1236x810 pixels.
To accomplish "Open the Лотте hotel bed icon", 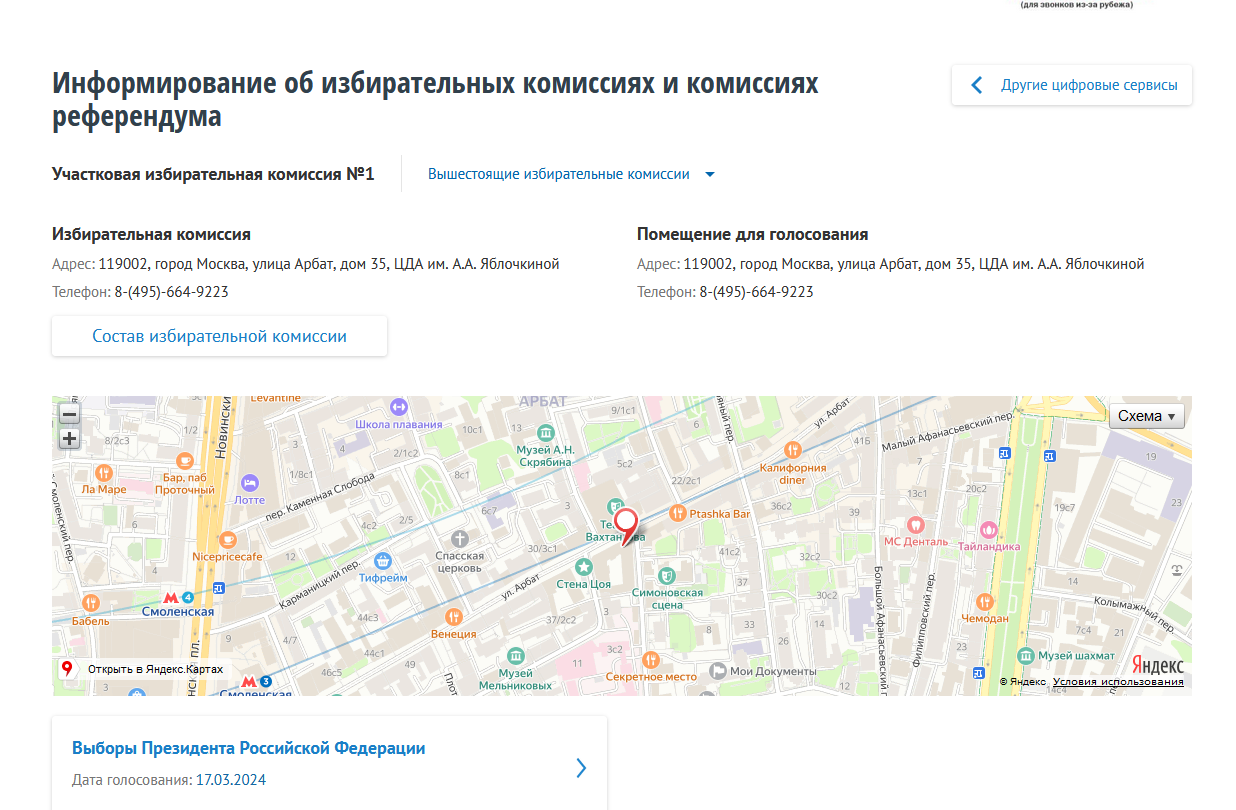I will 249,482.
